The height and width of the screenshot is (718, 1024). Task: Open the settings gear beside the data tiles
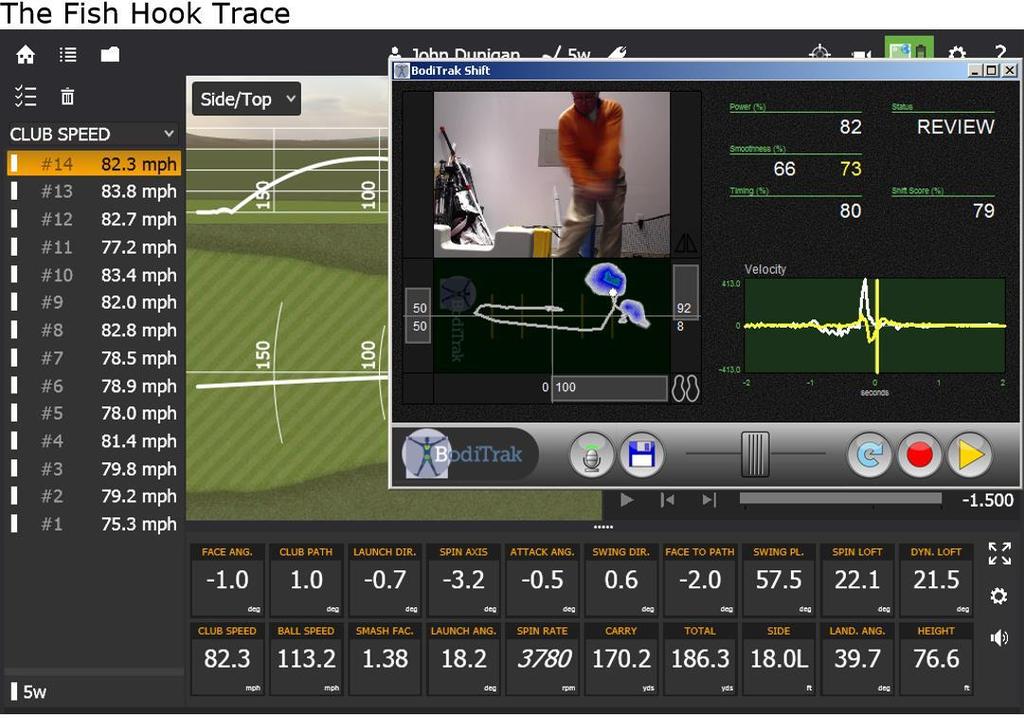point(998,596)
